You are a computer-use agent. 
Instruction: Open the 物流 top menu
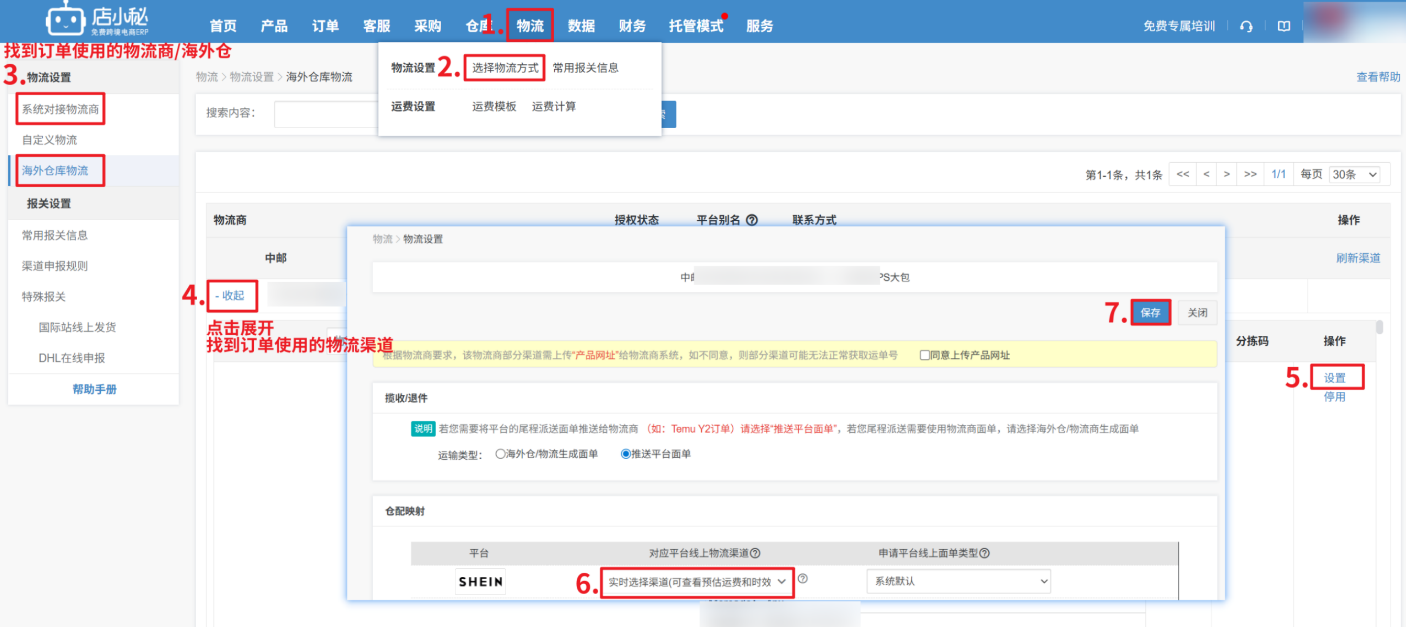[x=530, y=26]
